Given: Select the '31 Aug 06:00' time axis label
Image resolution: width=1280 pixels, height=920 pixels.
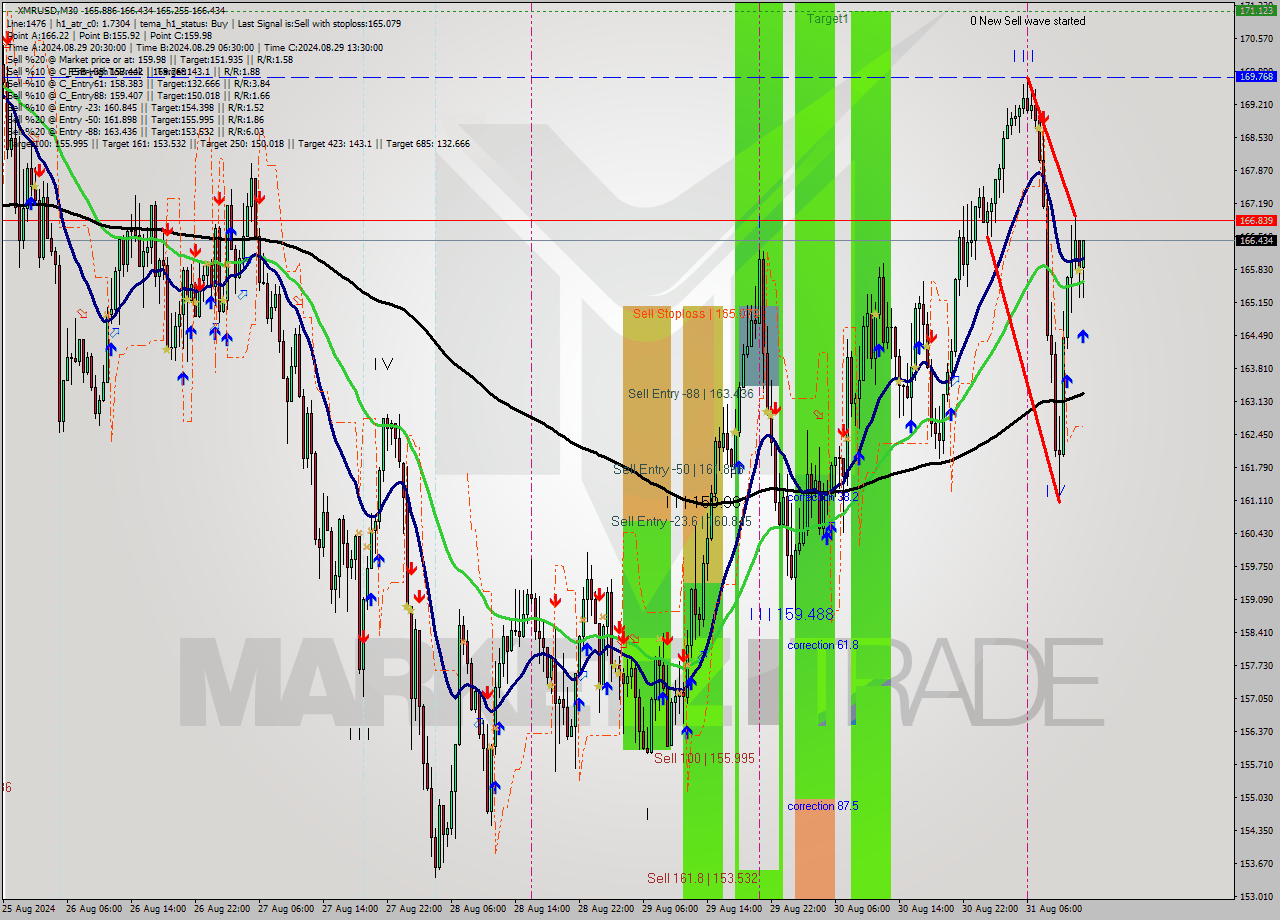Looking at the screenshot, I should [x=1054, y=909].
